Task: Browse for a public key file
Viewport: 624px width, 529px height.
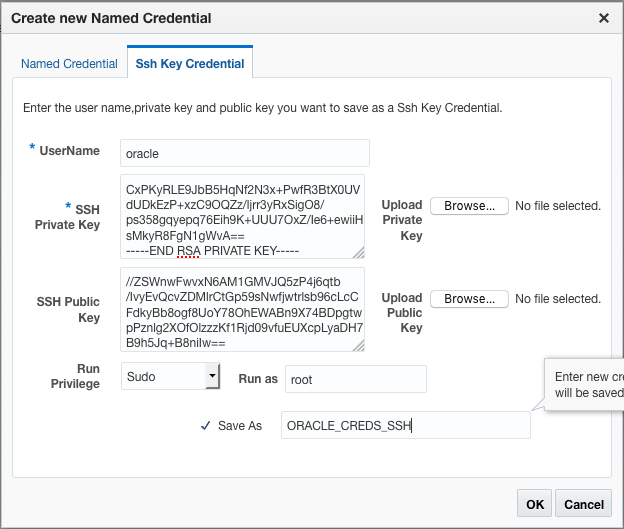Action: coord(469,299)
